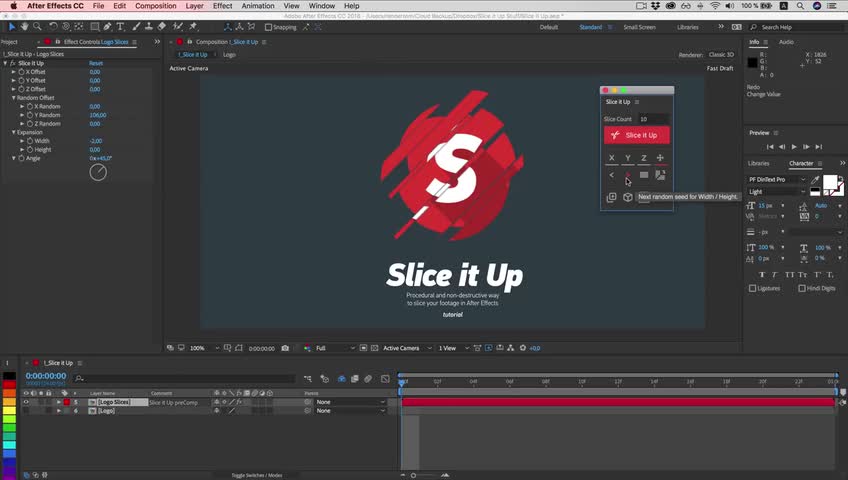Click the red Slice it Up button

pos(637,135)
